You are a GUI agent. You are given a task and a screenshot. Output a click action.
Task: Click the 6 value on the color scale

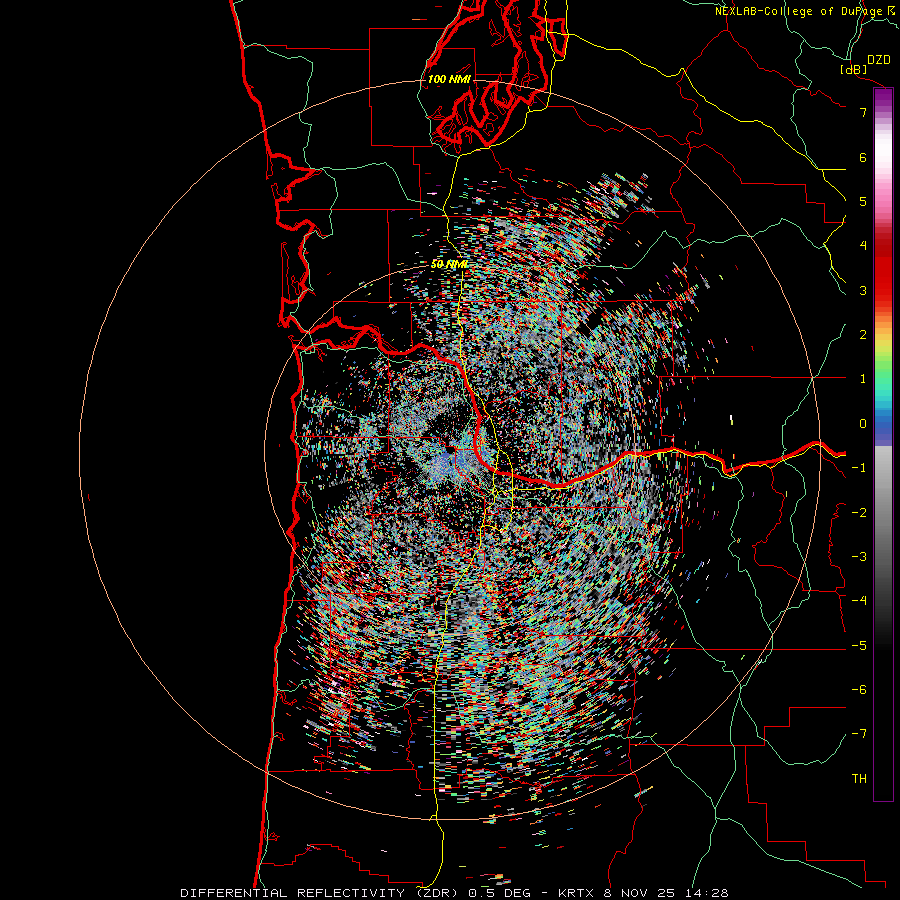click(863, 157)
